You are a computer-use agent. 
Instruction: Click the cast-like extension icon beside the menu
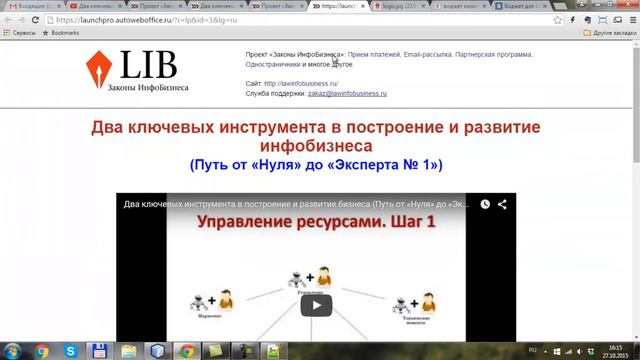tap(618, 20)
